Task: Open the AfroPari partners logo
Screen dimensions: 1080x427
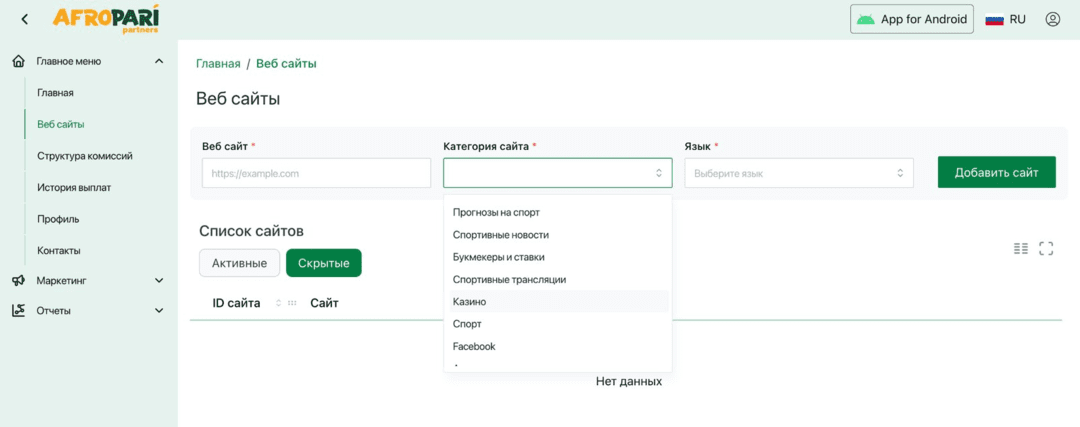Action: (x=105, y=19)
